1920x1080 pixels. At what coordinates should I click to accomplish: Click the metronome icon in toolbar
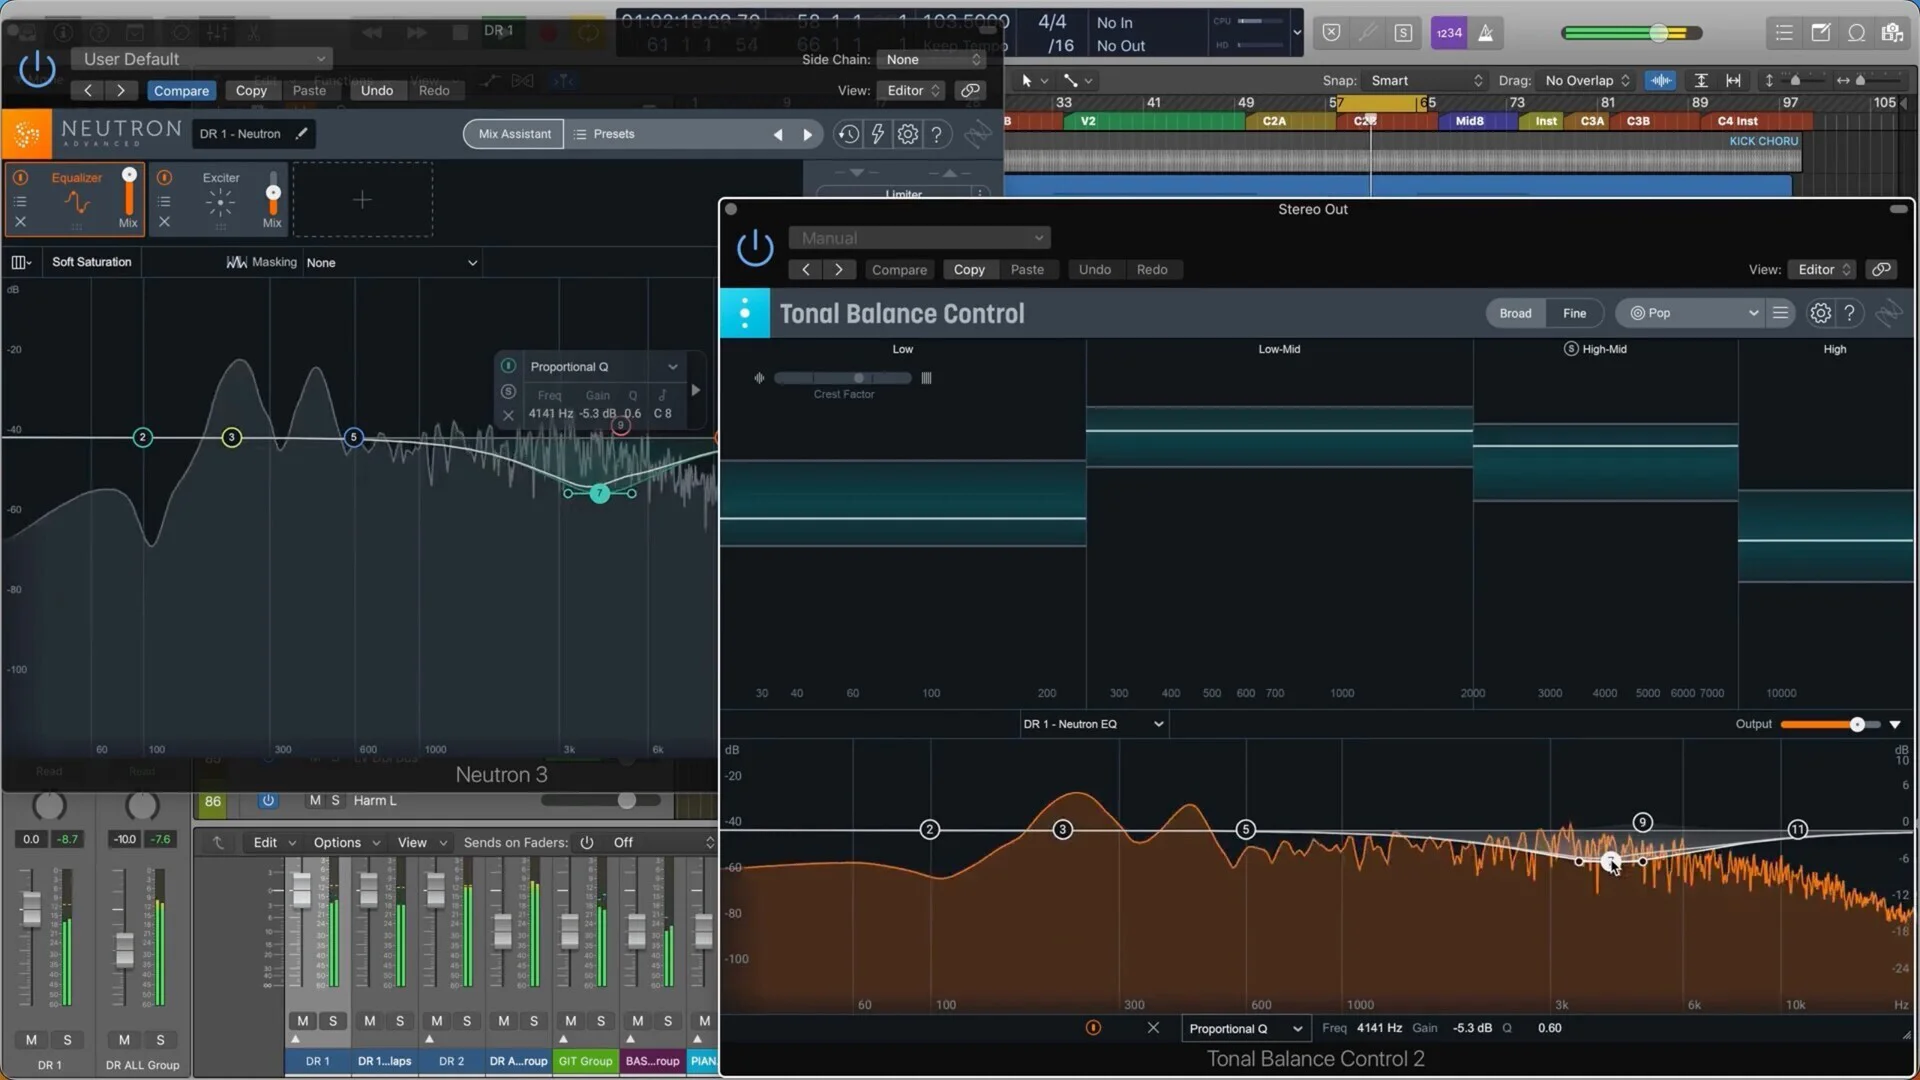tap(1486, 33)
